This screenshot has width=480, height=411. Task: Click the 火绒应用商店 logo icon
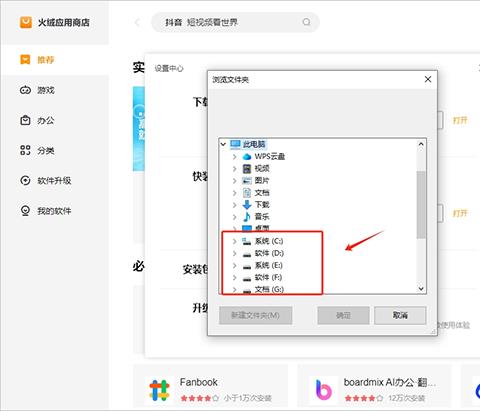point(26,22)
